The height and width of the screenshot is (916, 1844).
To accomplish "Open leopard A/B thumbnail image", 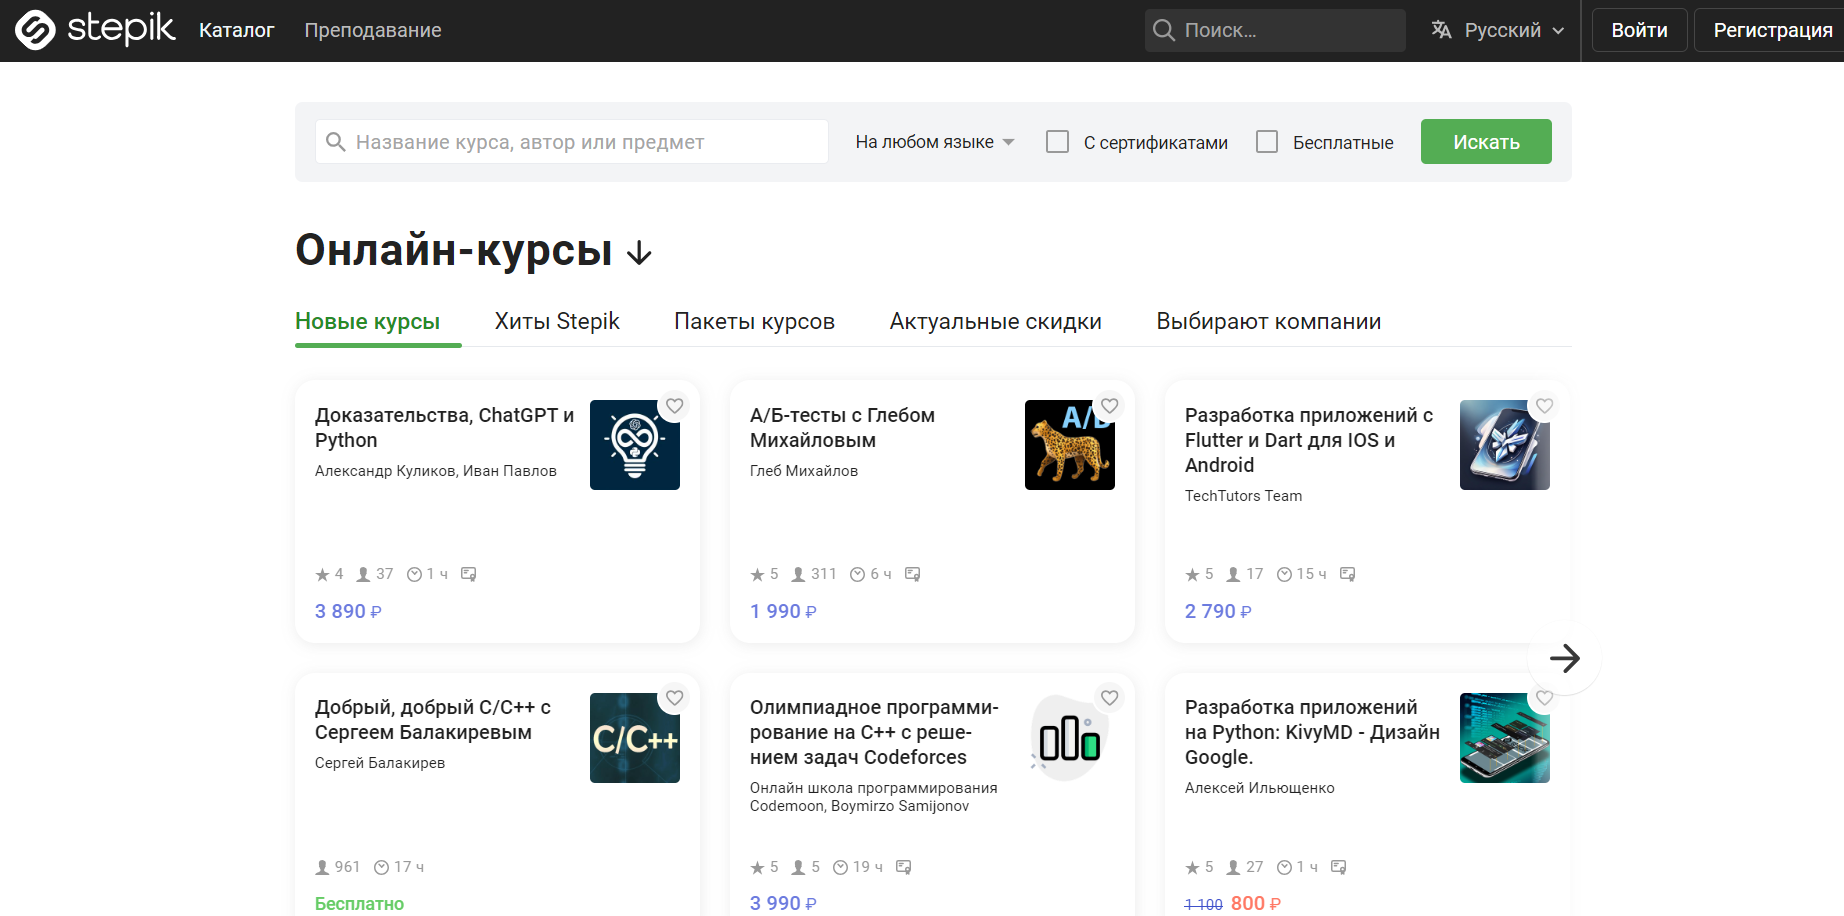I will pyautogui.click(x=1070, y=445).
